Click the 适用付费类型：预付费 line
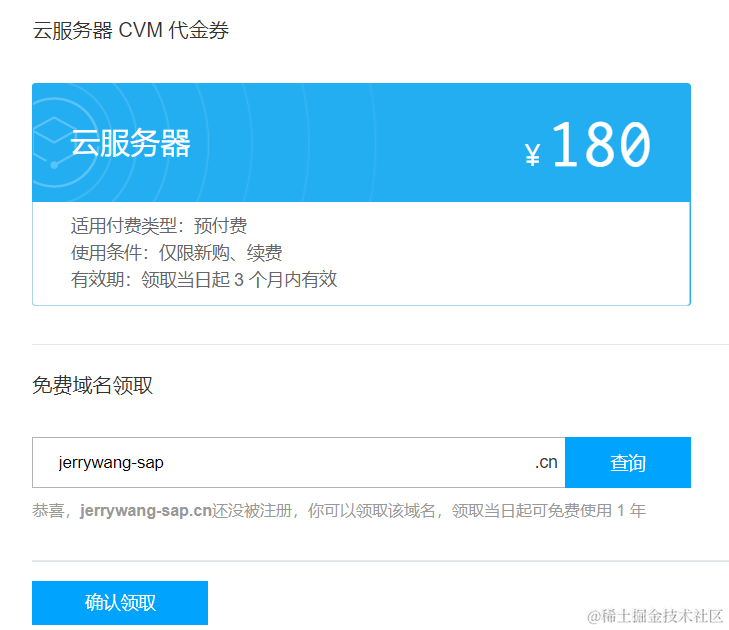Image resolution: width=729 pixels, height=630 pixels. tap(159, 225)
